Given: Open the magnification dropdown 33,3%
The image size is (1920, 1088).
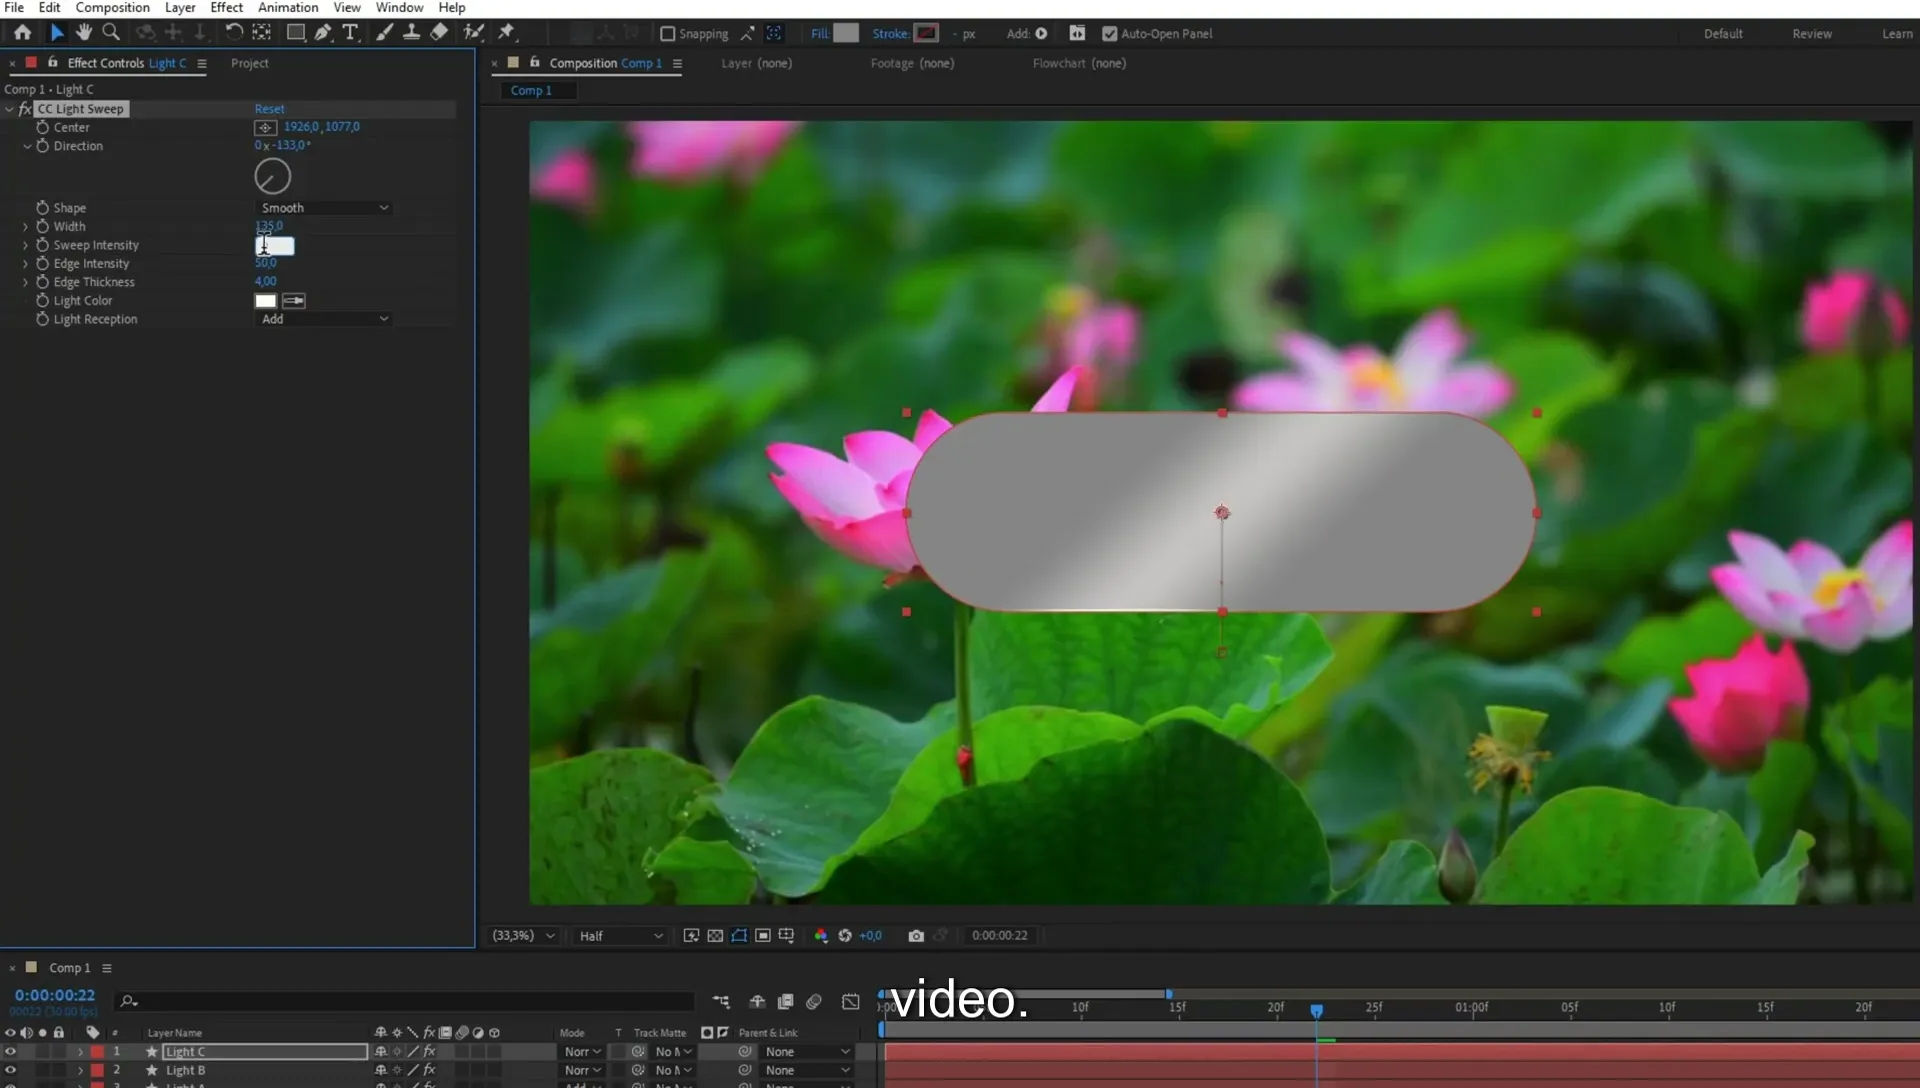Looking at the screenshot, I should click(x=523, y=935).
